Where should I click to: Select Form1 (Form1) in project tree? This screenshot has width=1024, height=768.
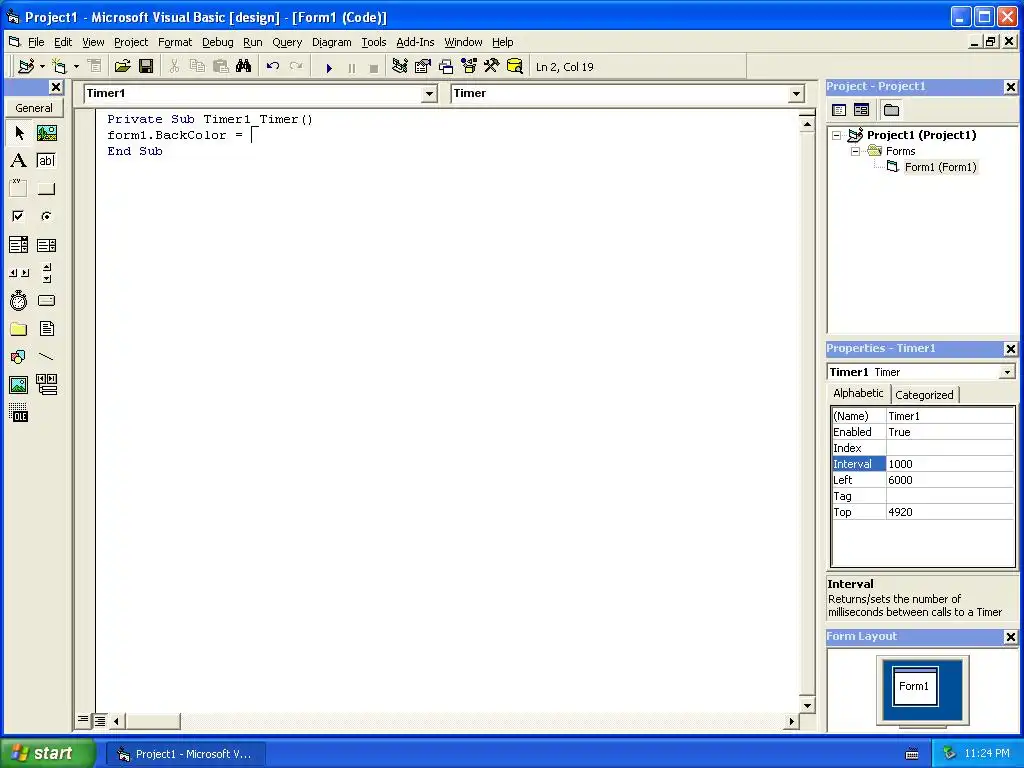click(940, 167)
